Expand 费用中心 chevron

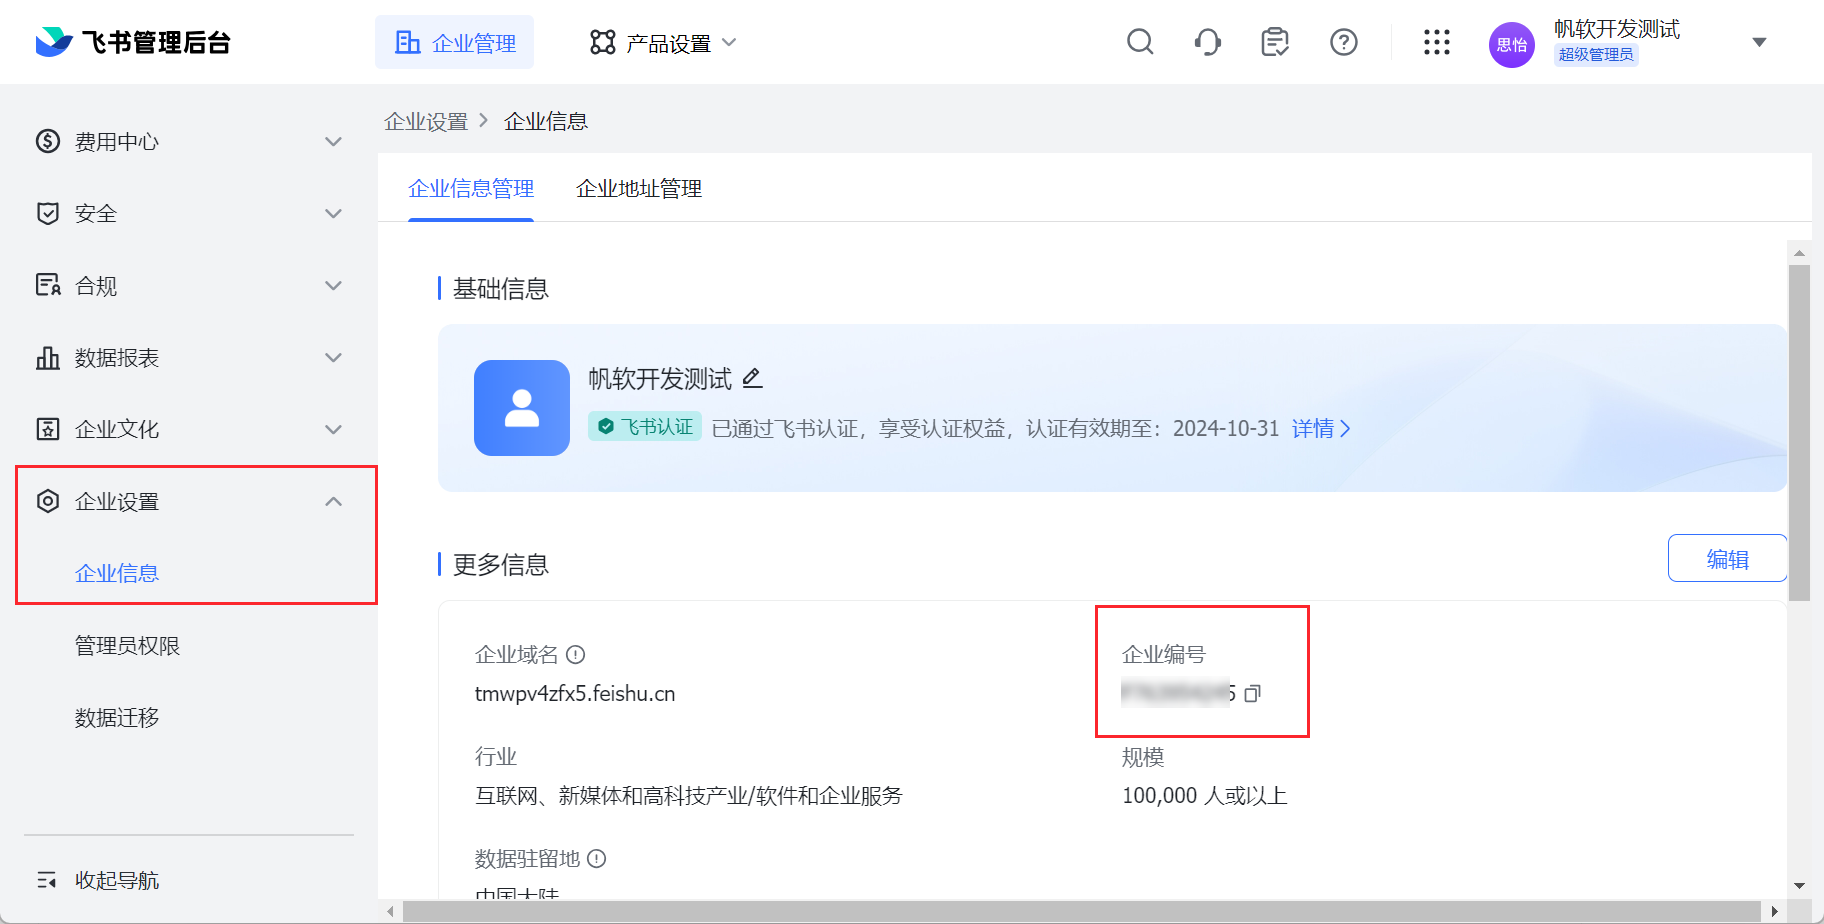point(334,142)
